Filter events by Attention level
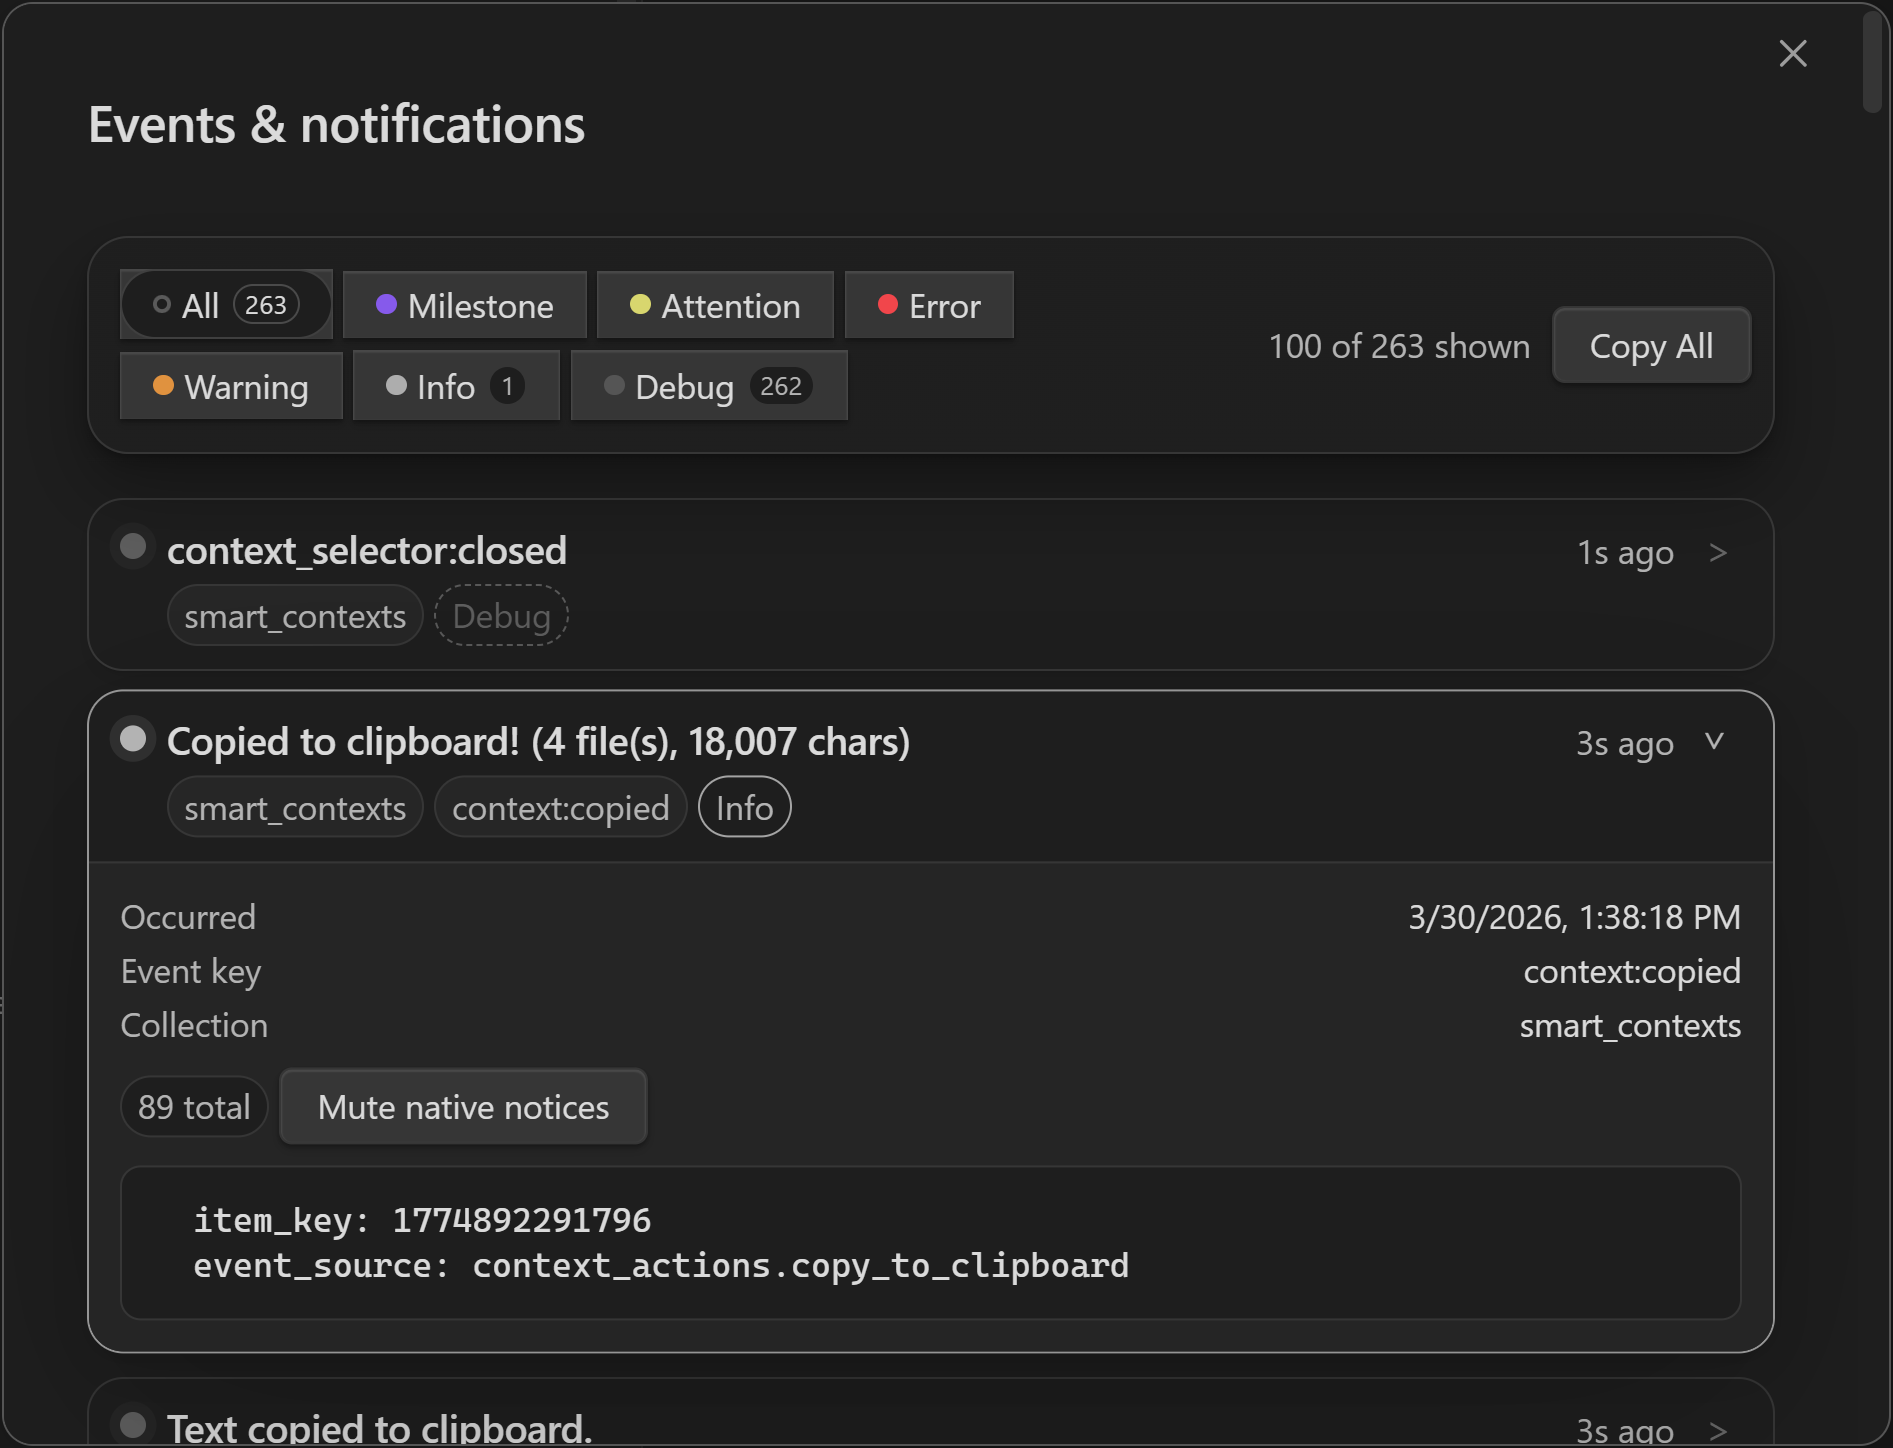Viewport: 1893px width, 1448px height. (x=714, y=305)
